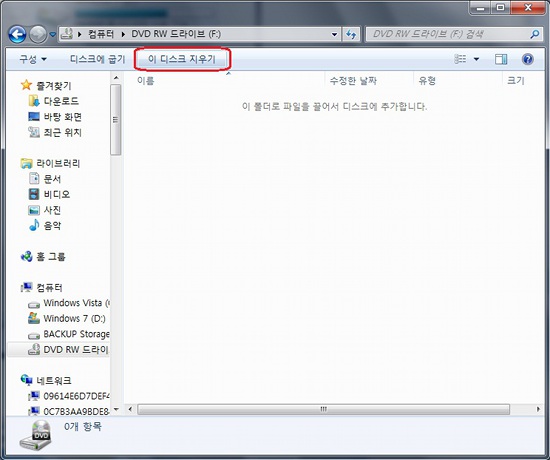Click the 다운로드 folder icon

[34, 101]
